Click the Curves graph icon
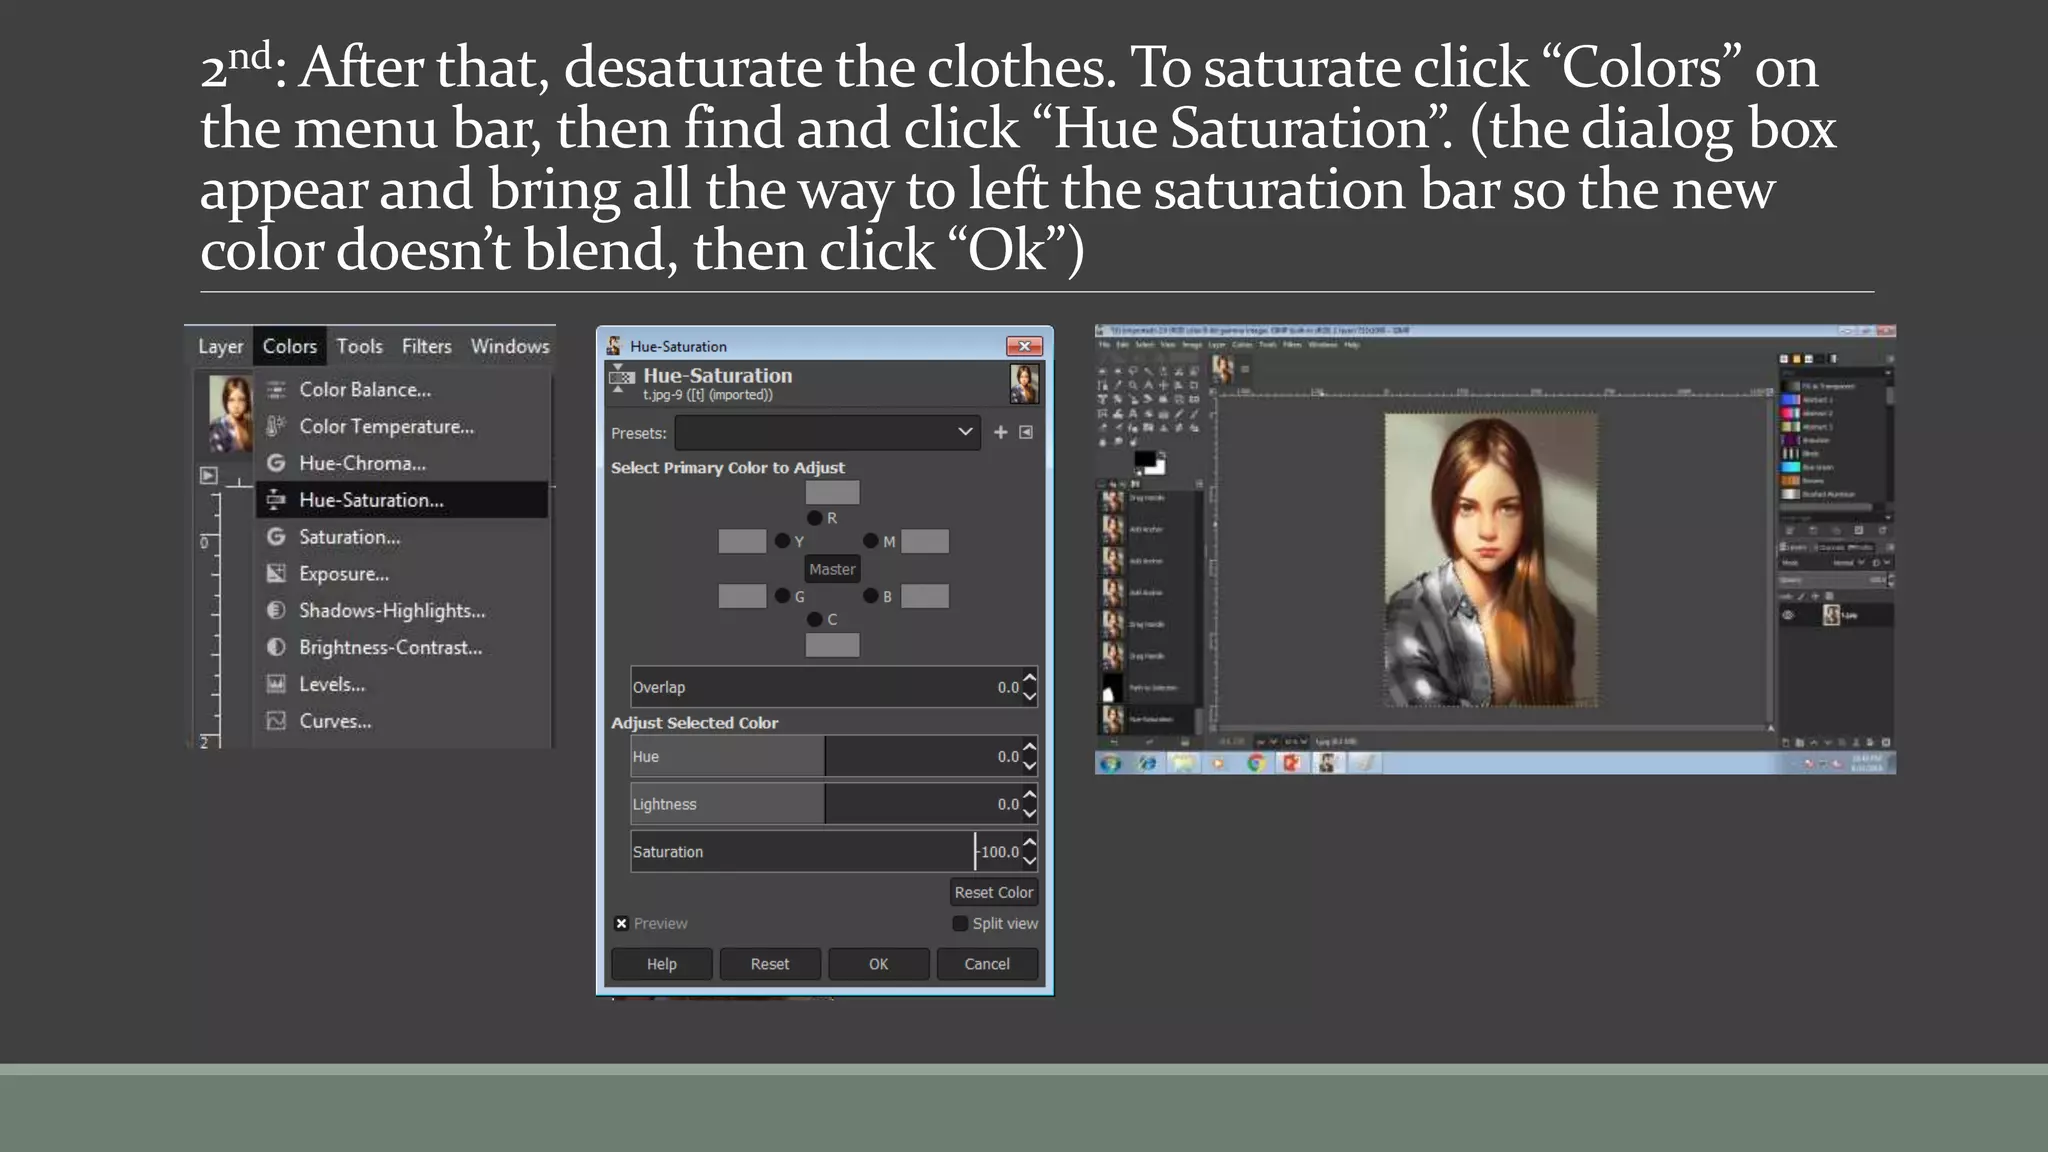This screenshot has width=2048, height=1152. pos(277,721)
